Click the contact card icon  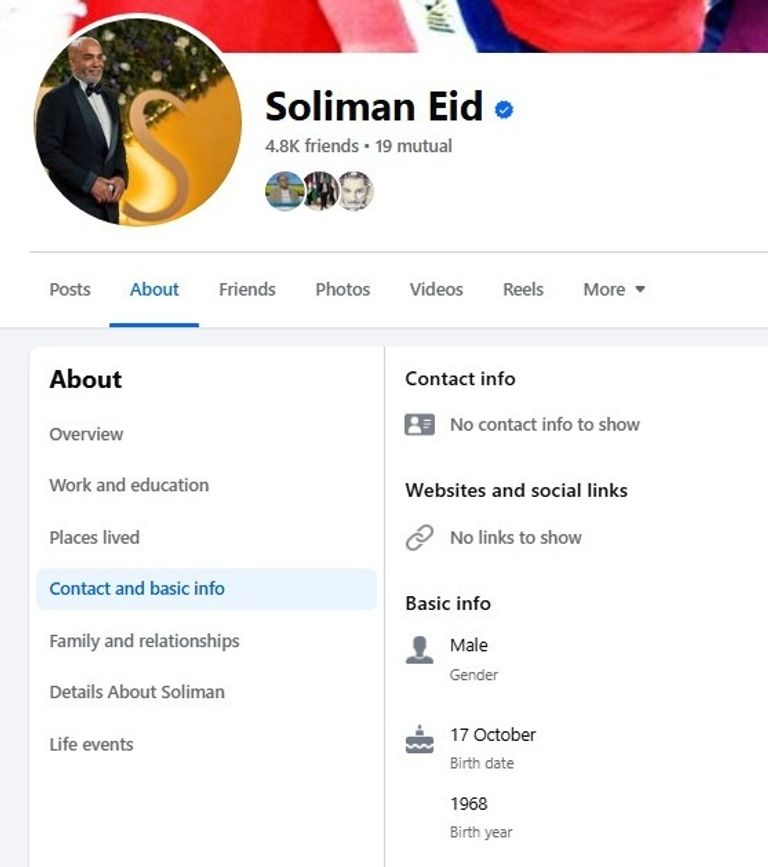[x=419, y=425]
